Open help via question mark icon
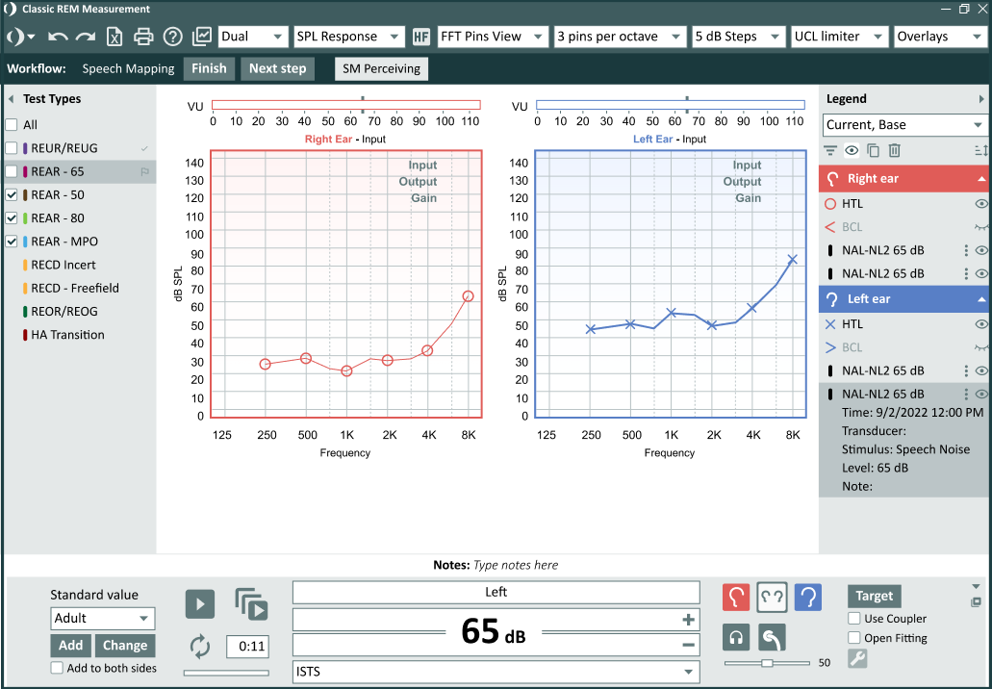This screenshot has width=992, height=689. tap(173, 37)
